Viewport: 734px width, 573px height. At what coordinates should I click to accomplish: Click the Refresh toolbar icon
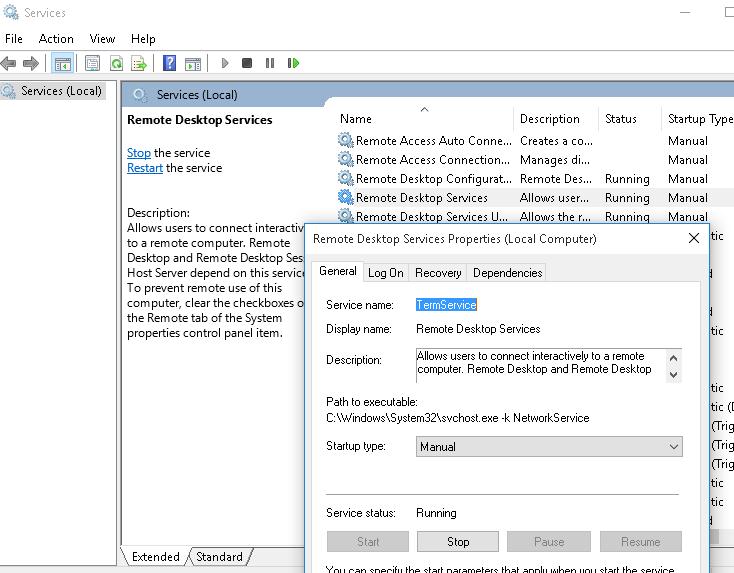coord(116,63)
